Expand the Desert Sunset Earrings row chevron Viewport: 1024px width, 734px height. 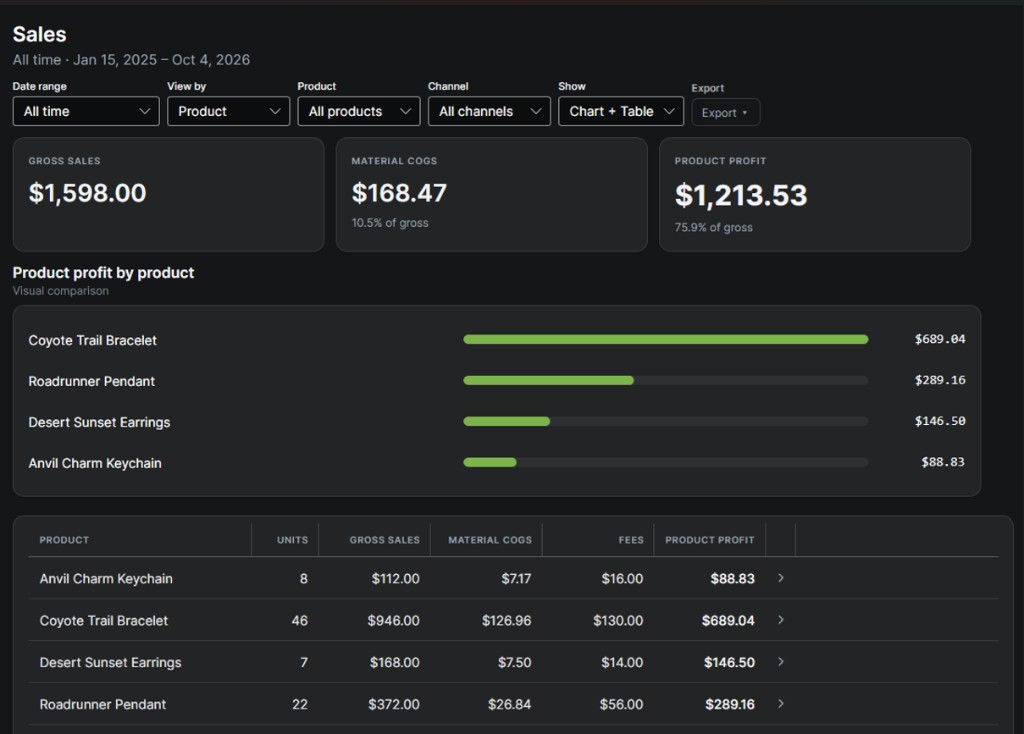click(780, 662)
